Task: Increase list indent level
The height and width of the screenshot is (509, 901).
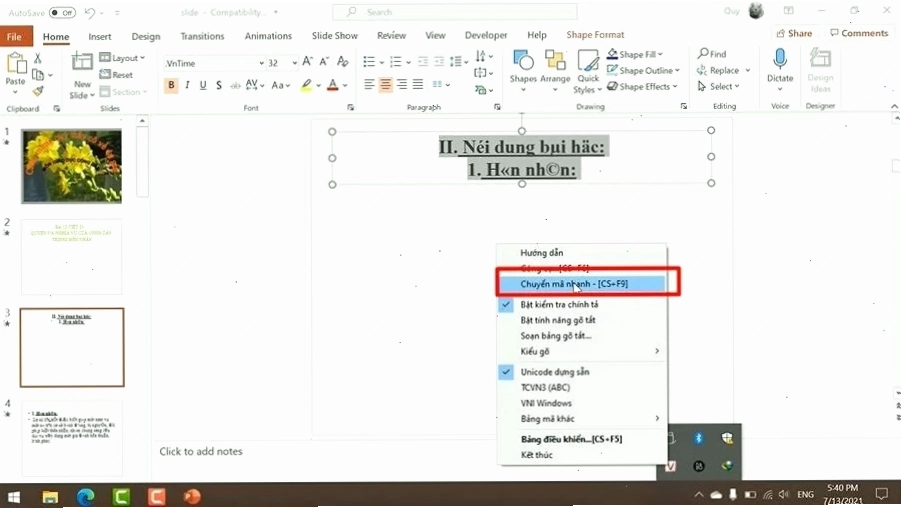Action: (x=439, y=61)
